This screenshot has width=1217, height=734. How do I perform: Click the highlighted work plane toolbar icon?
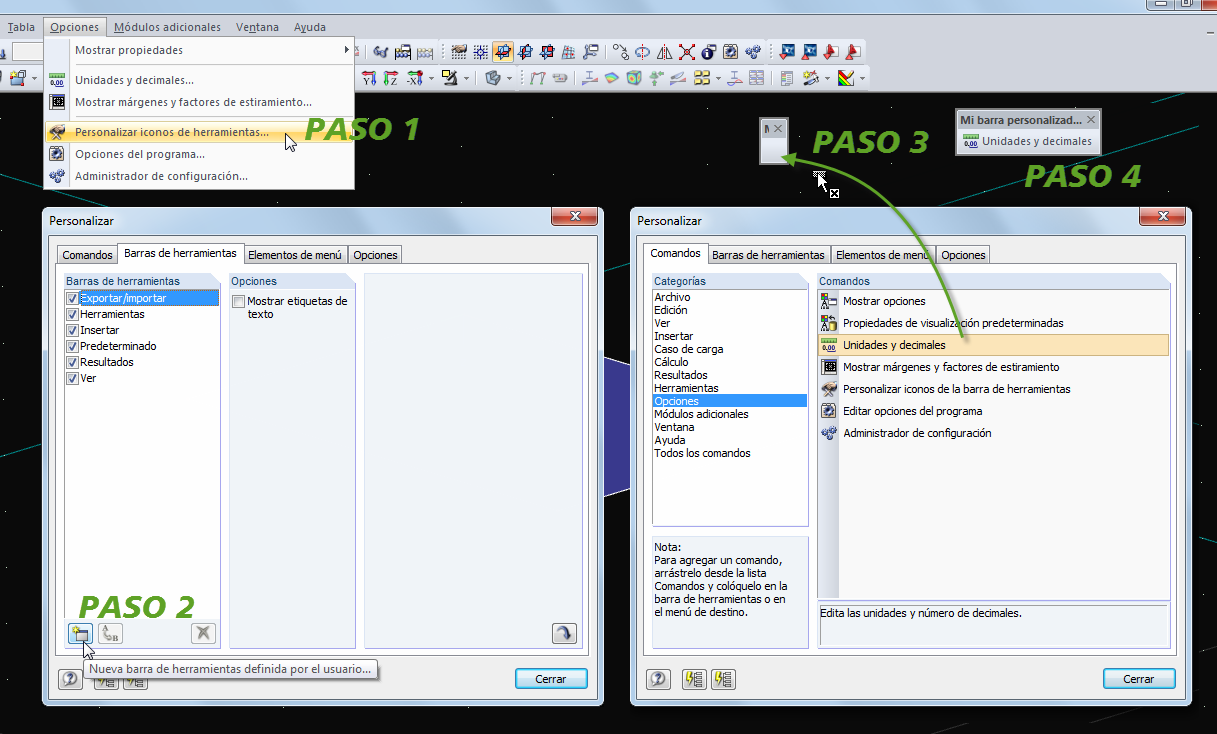click(503, 52)
